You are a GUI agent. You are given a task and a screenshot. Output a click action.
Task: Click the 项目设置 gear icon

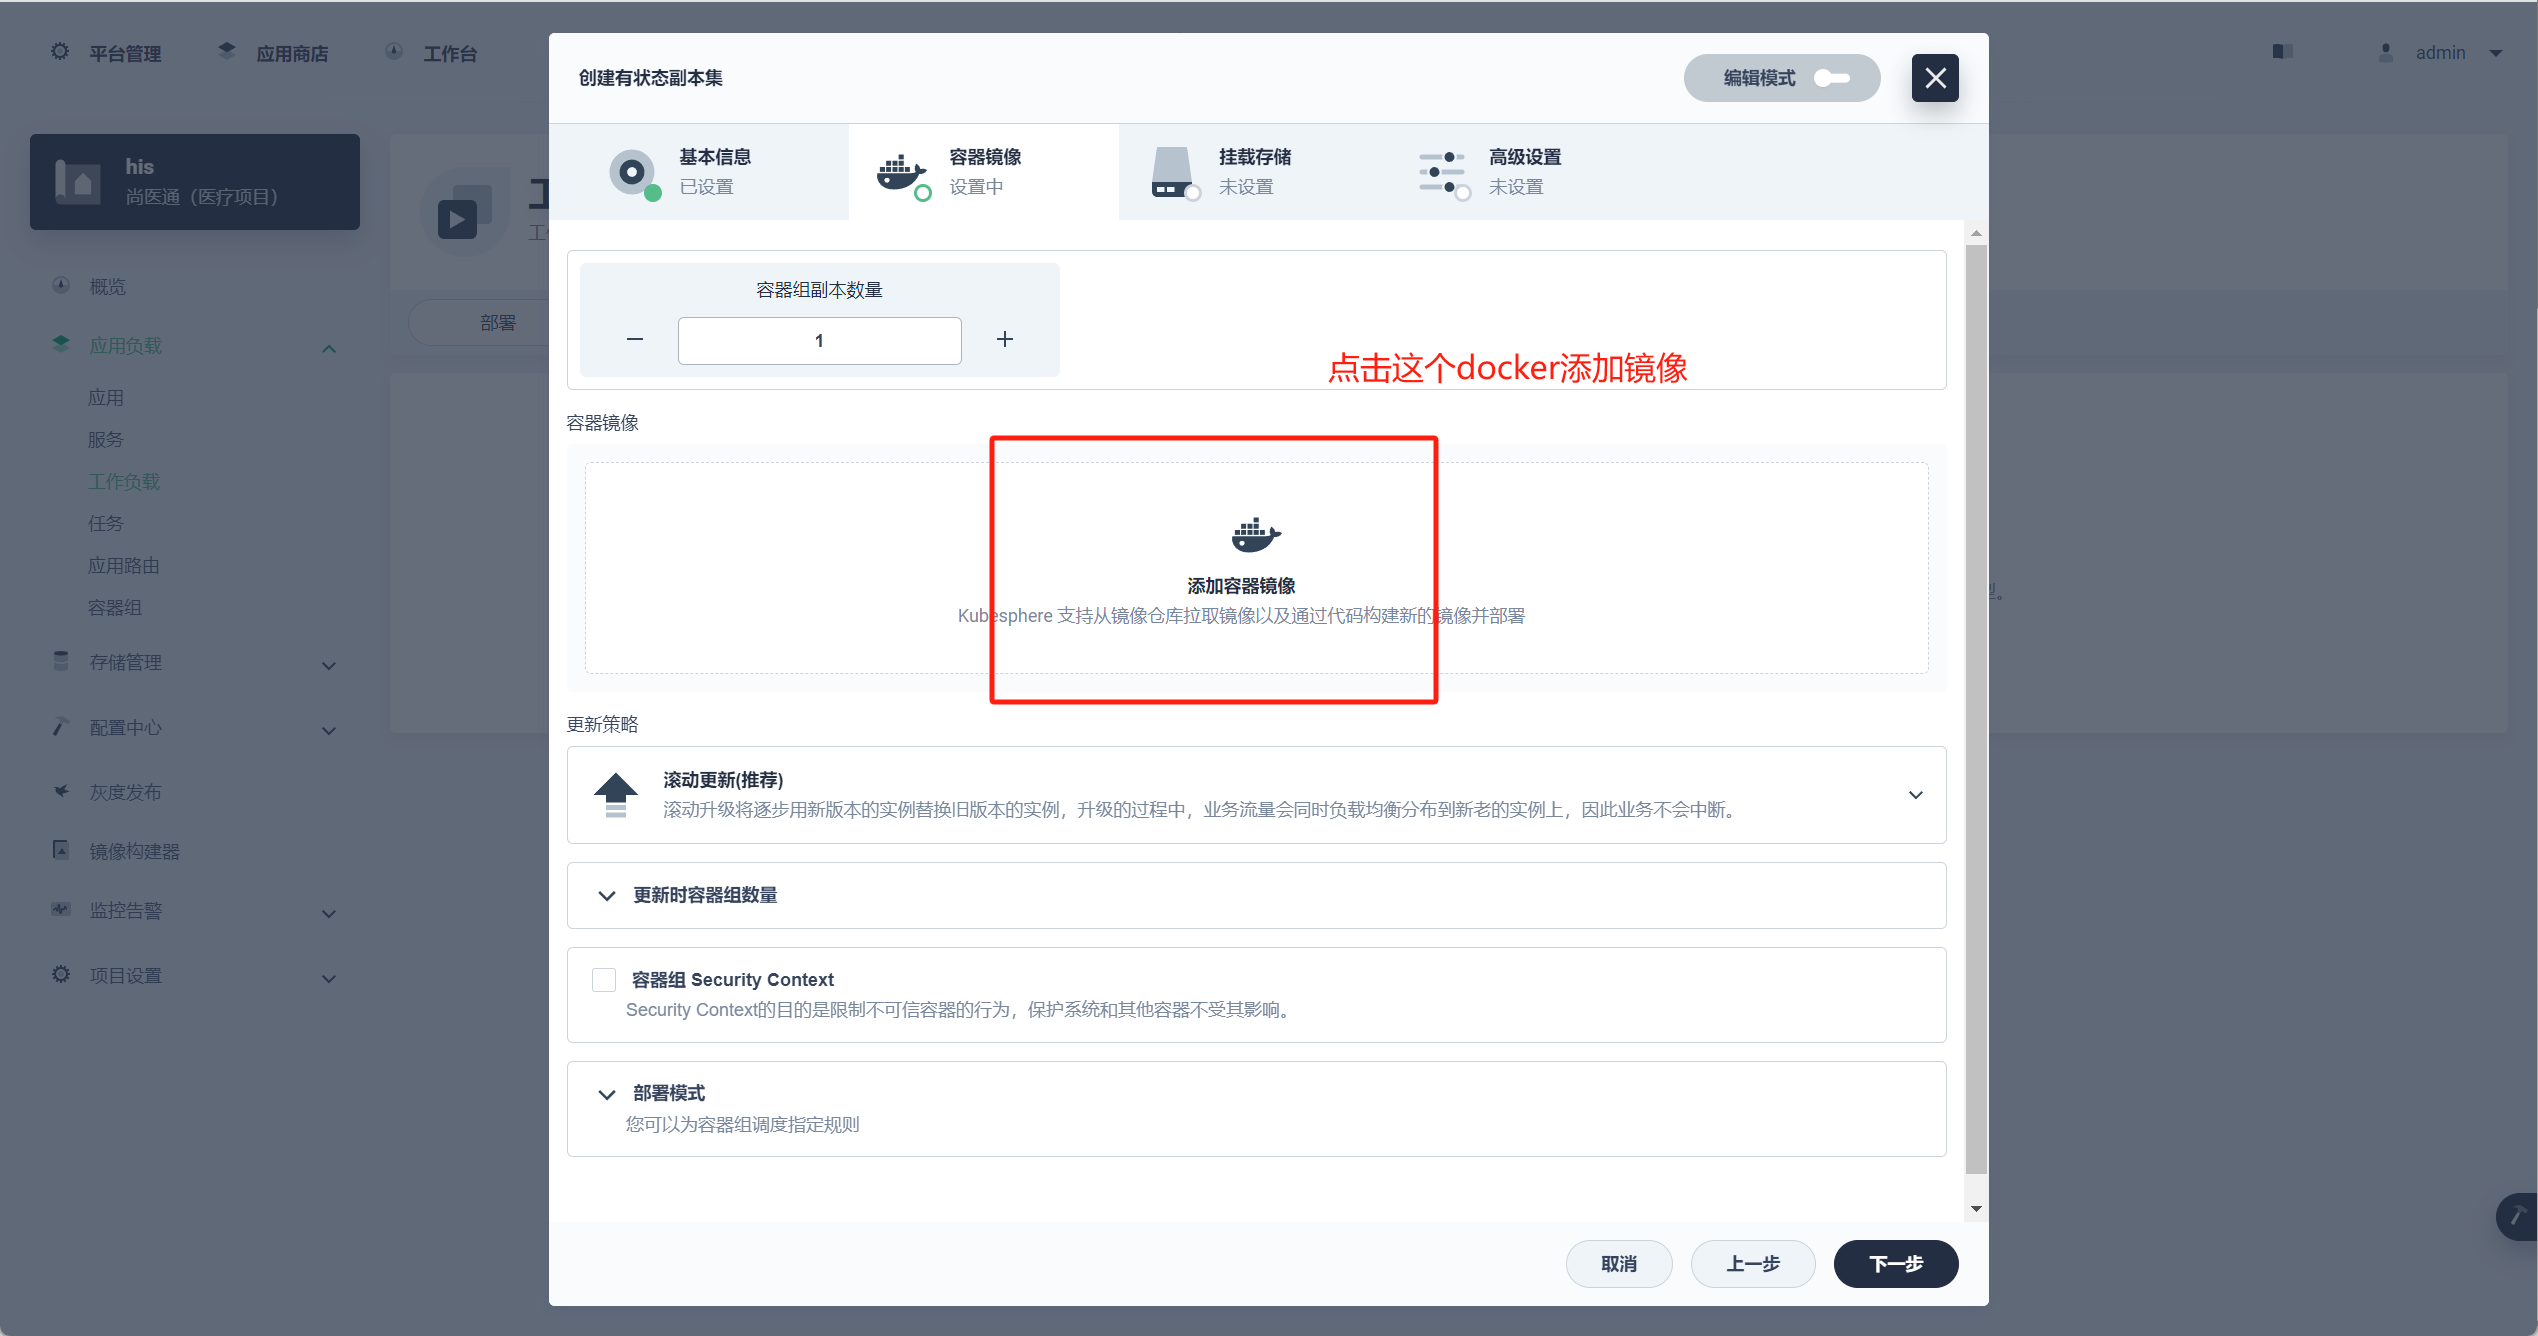click(61, 974)
